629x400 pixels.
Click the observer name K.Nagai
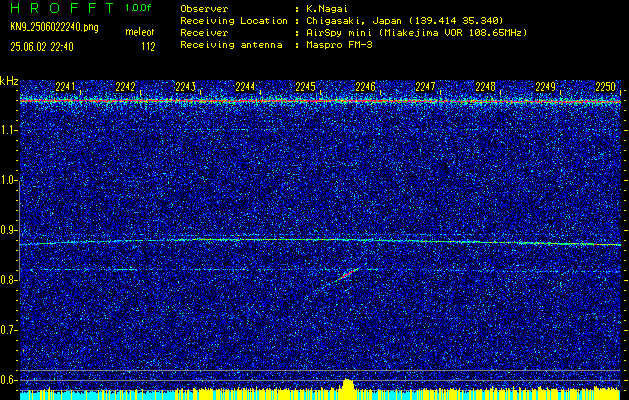pos(327,8)
